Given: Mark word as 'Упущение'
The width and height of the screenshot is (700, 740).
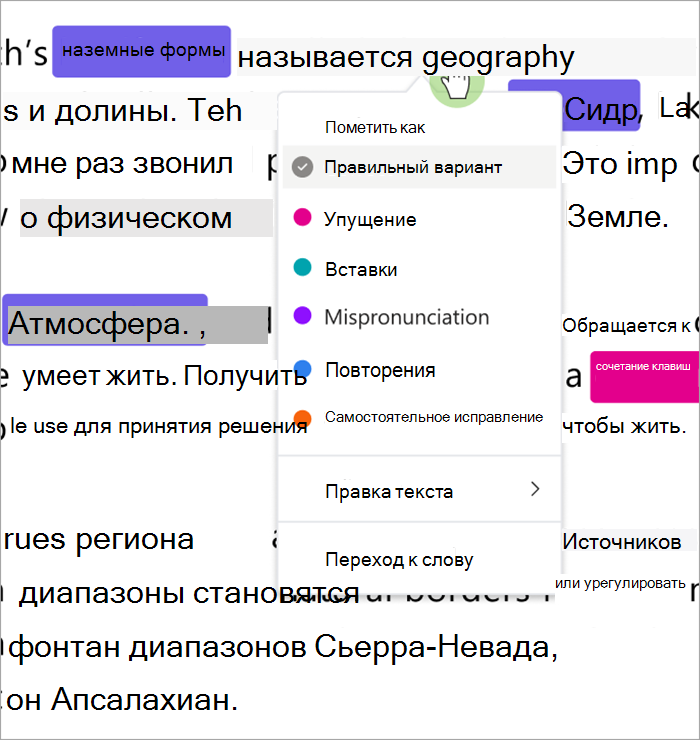Looking at the screenshot, I should click(370, 219).
